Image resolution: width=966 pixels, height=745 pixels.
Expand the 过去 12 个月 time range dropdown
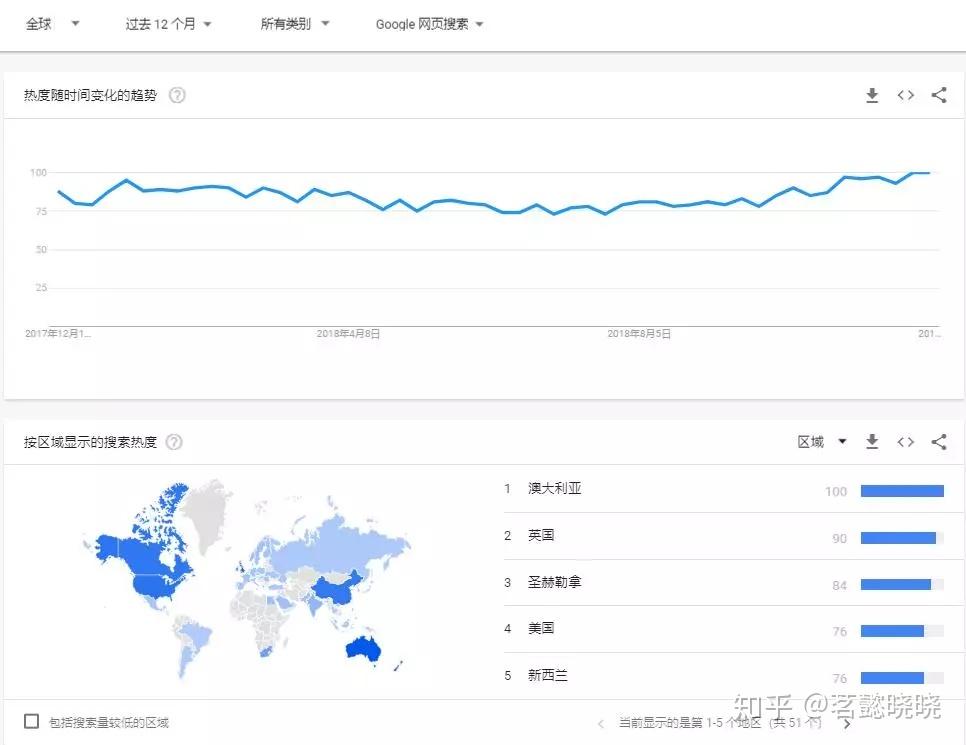168,24
